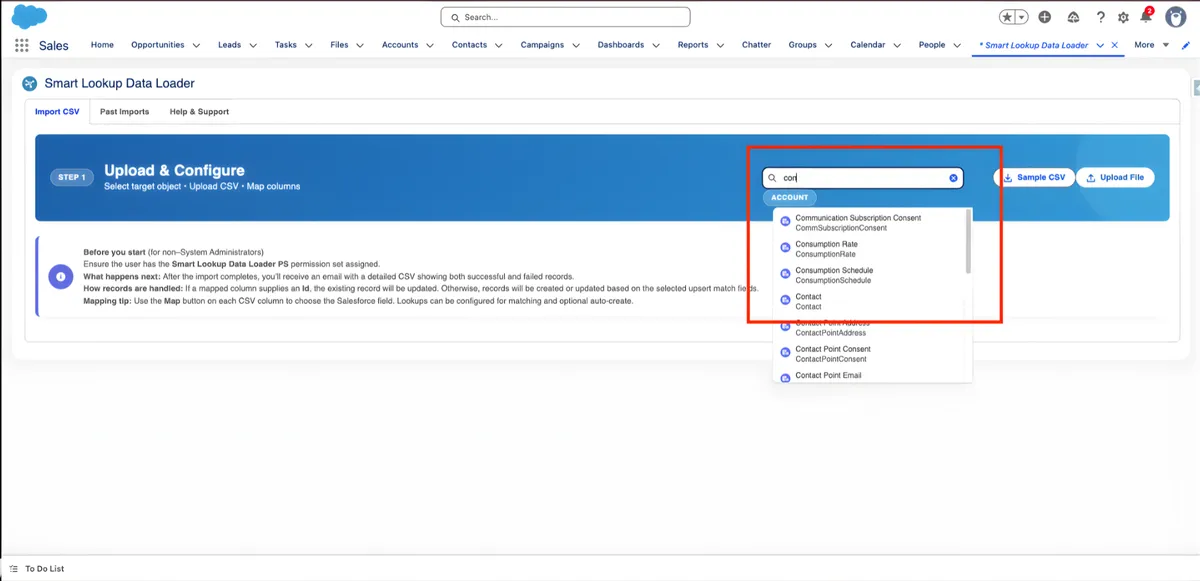Open the Groups tab

pos(802,45)
